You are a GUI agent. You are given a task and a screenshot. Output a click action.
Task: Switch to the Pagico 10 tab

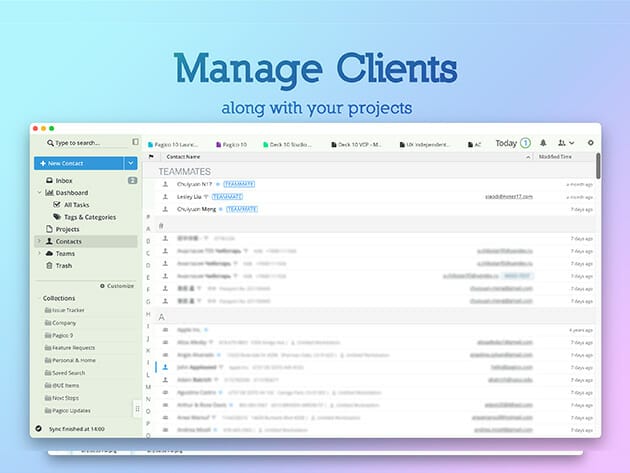point(236,144)
